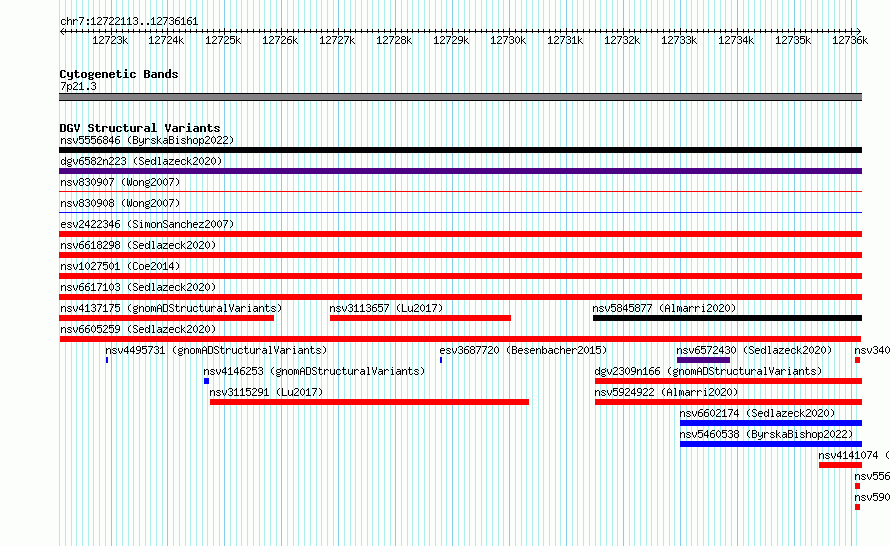Click the Cytogenetic Bands track title

pyautogui.click(x=119, y=74)
